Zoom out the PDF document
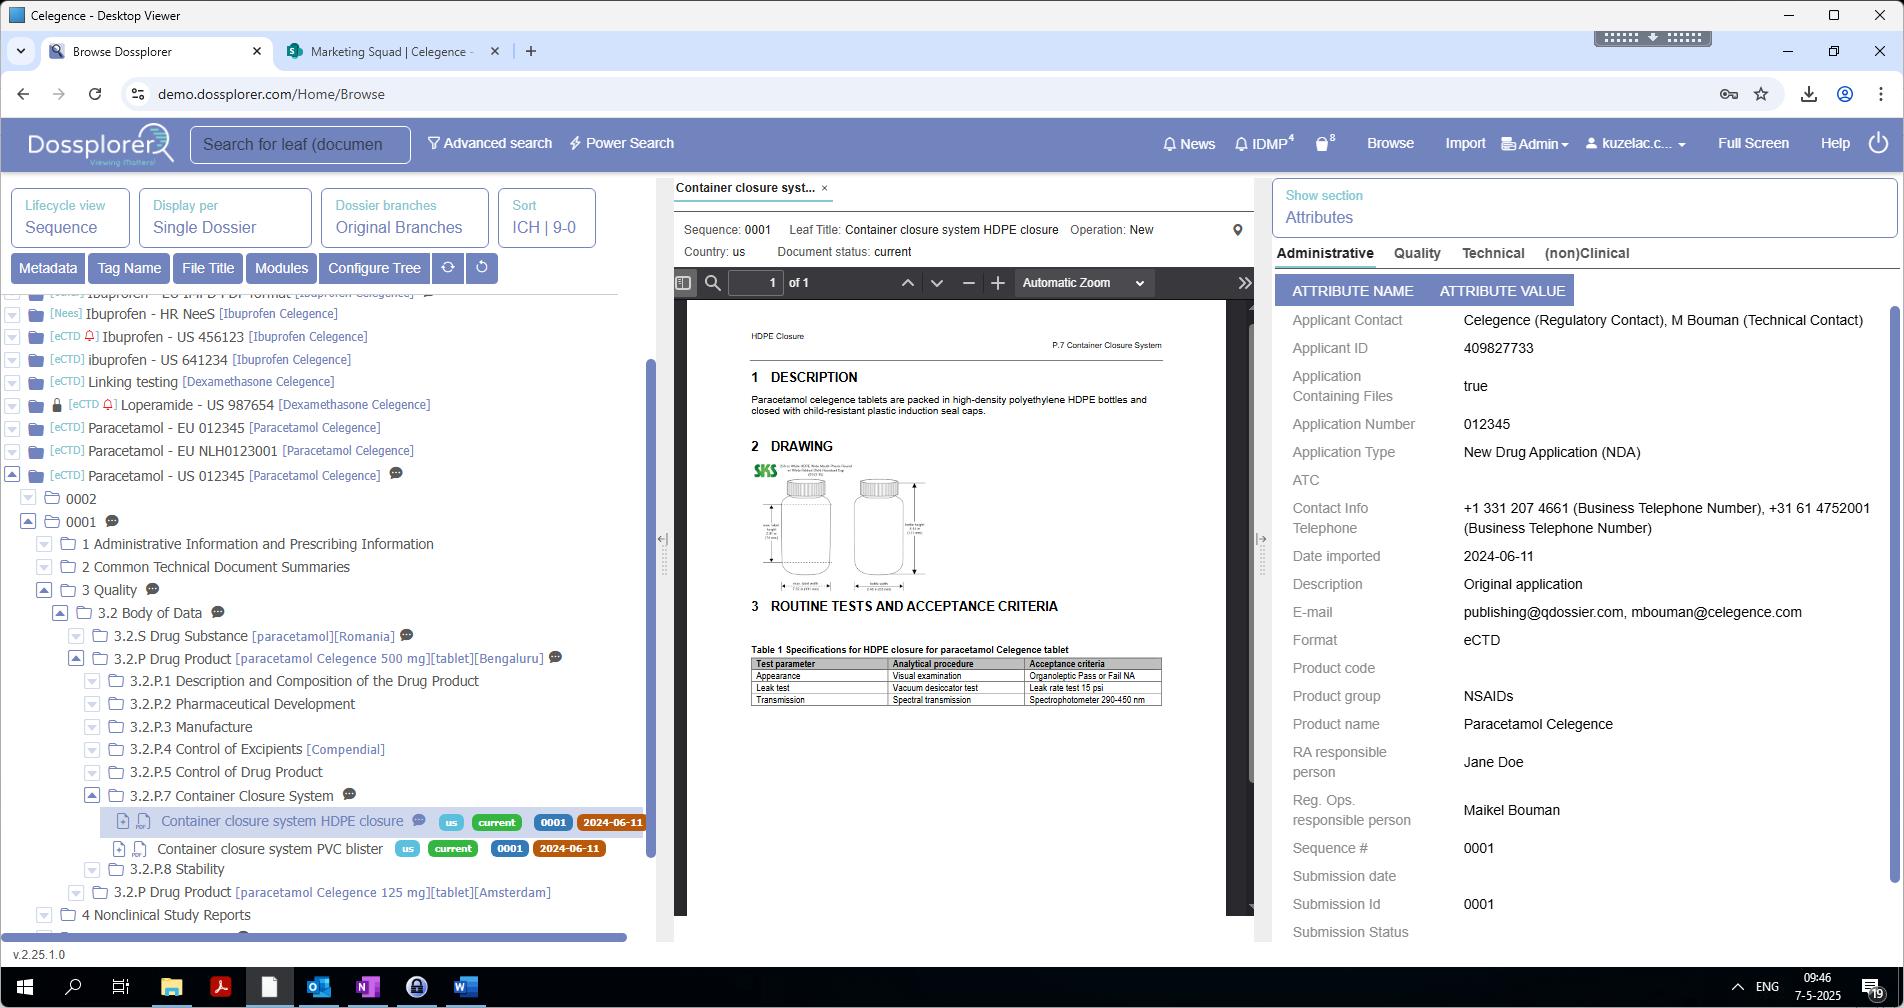The image size is (1904, 1008). 968,283
